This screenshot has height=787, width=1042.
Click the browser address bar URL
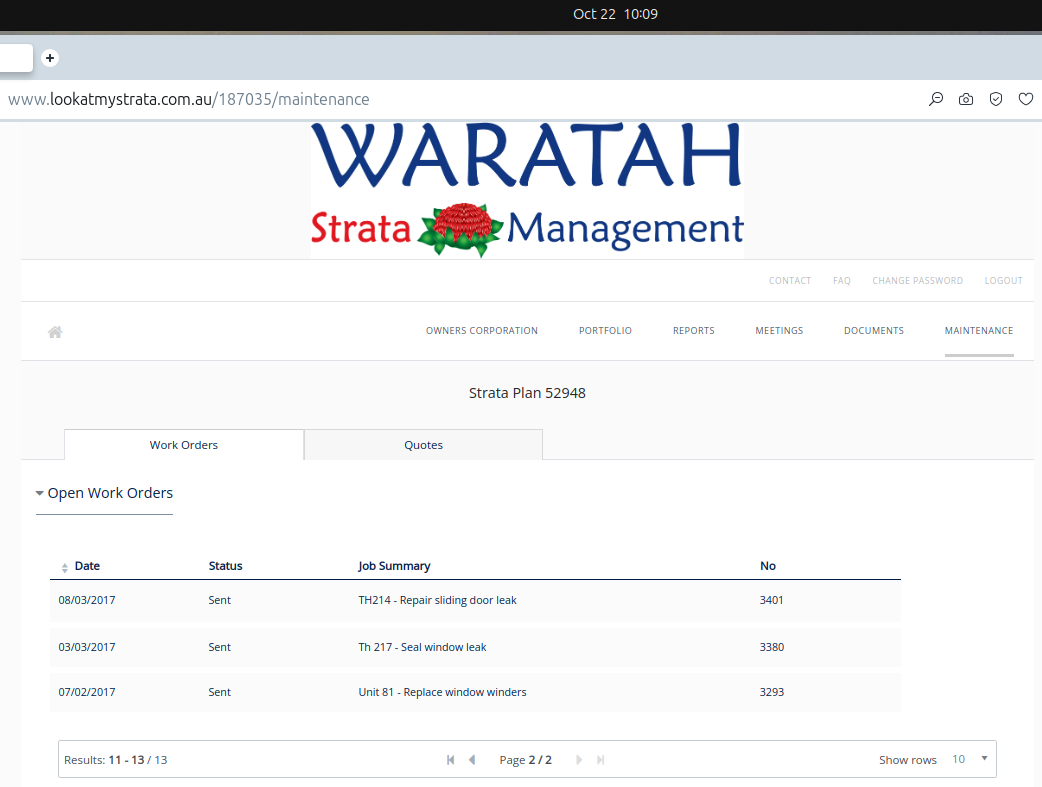point(189,99)
